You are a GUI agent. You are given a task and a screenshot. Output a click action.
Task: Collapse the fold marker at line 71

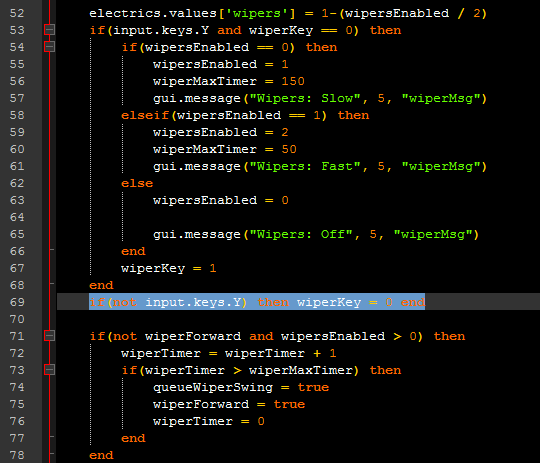pos(50,336)
